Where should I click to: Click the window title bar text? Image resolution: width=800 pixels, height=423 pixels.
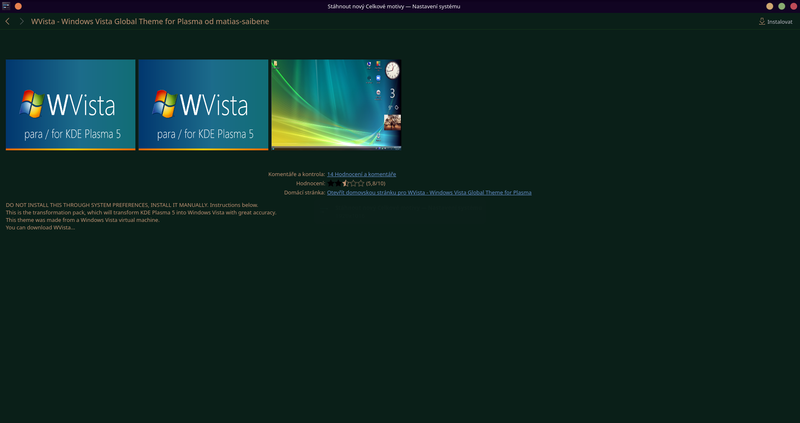pyautogui.click(x=399, y=6)
